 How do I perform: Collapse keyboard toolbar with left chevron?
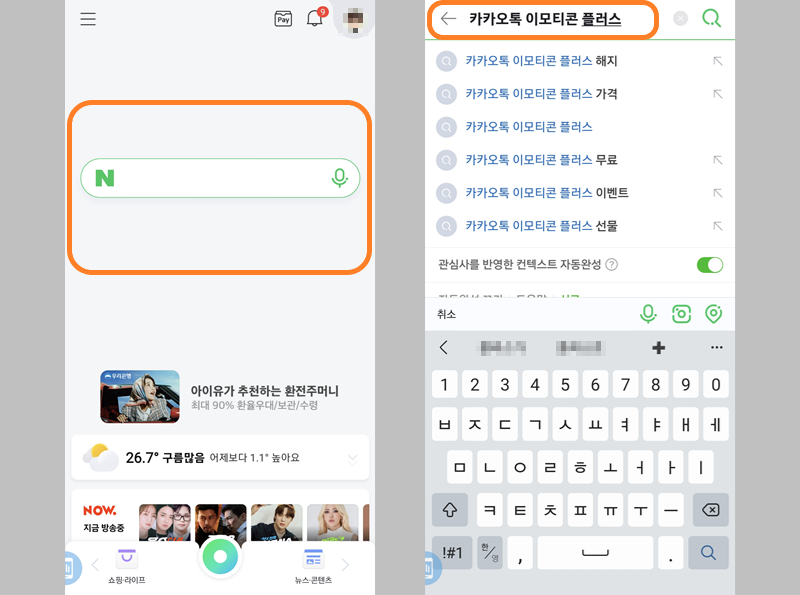(x=443, y=348)
